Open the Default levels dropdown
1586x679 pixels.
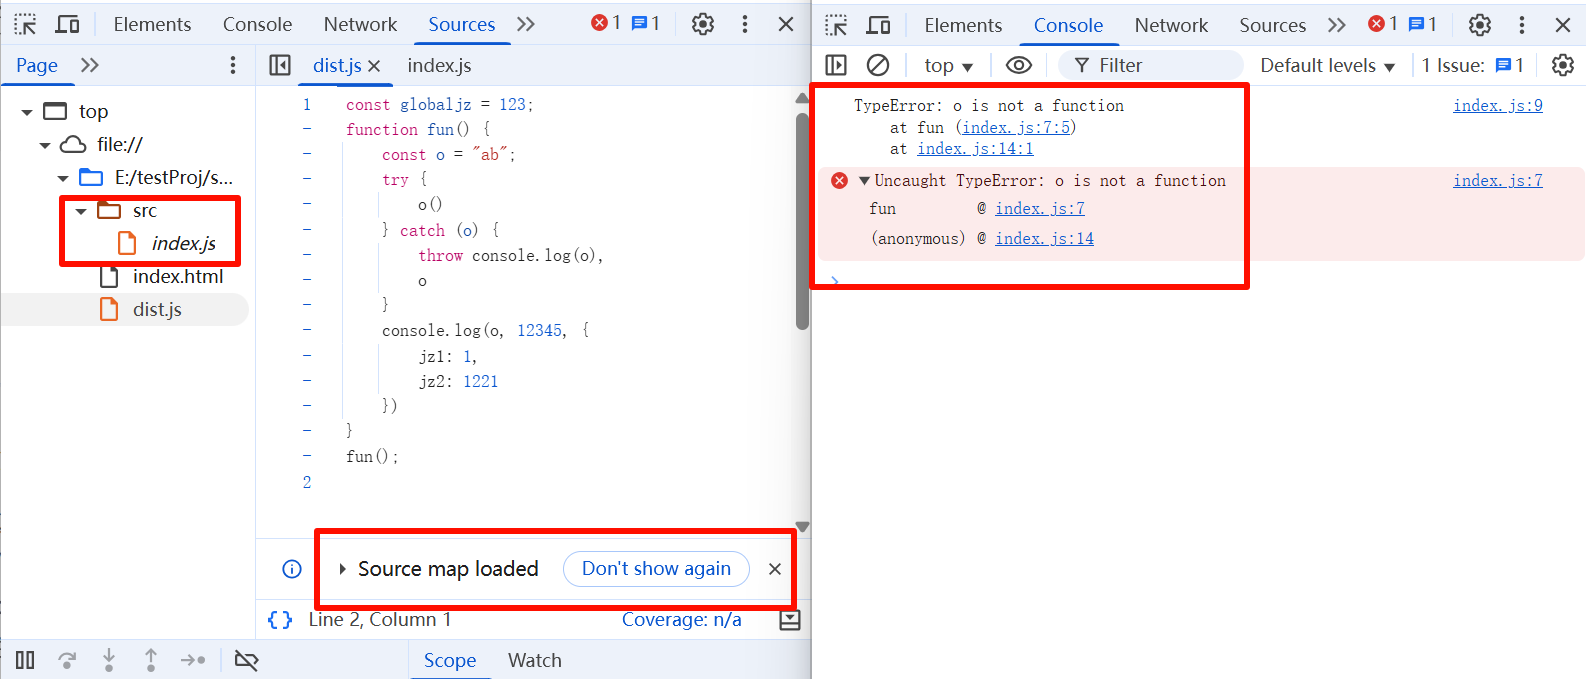coord(1327,65)
